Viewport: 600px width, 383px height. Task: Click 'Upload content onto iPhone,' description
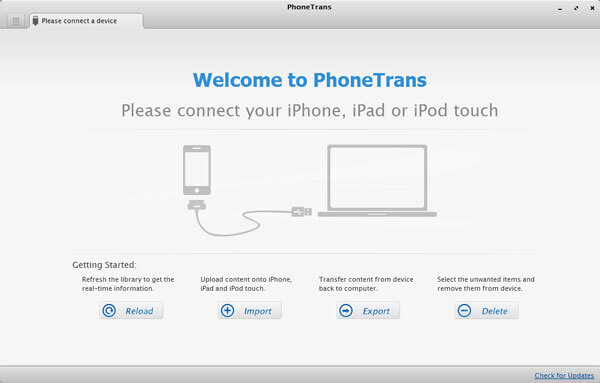pyautogui.click(x=246, y=279)
